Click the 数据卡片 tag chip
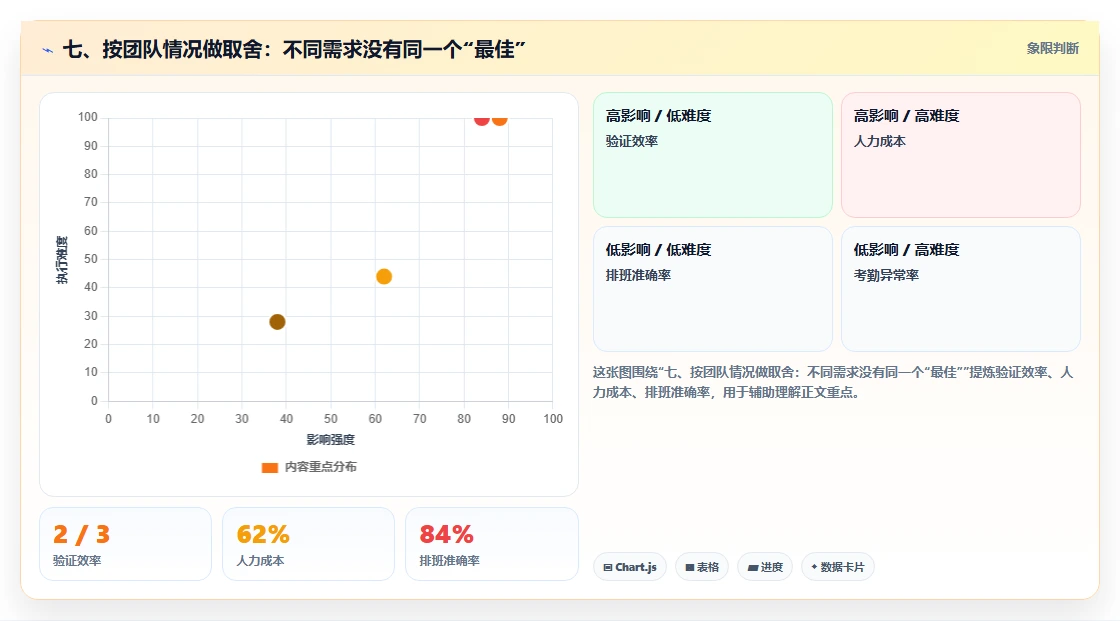1120x621 pixels. click(x=838, y=567)
